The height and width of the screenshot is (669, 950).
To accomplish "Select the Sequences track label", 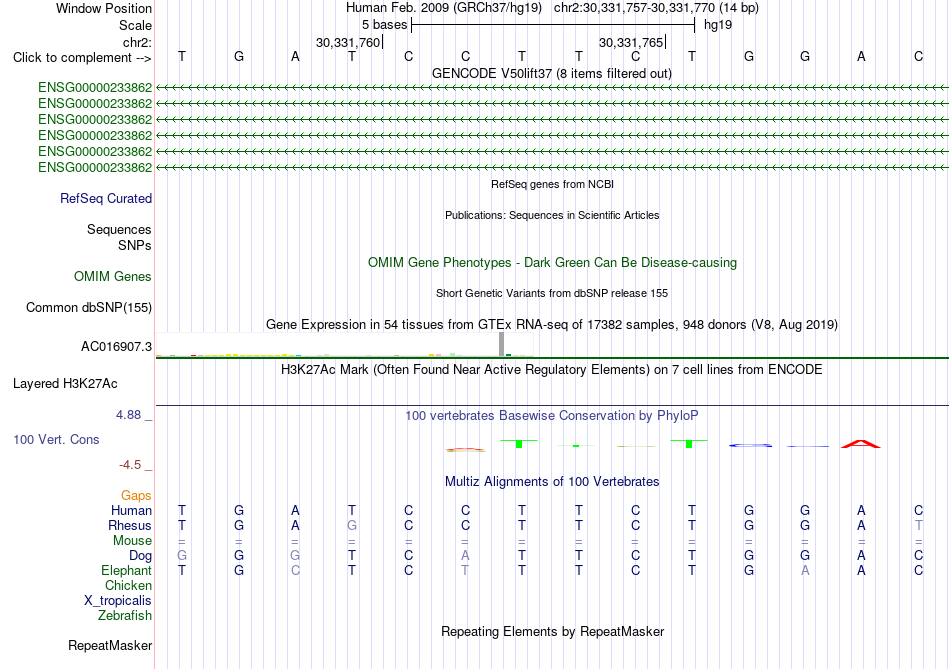I will (119, 229).
